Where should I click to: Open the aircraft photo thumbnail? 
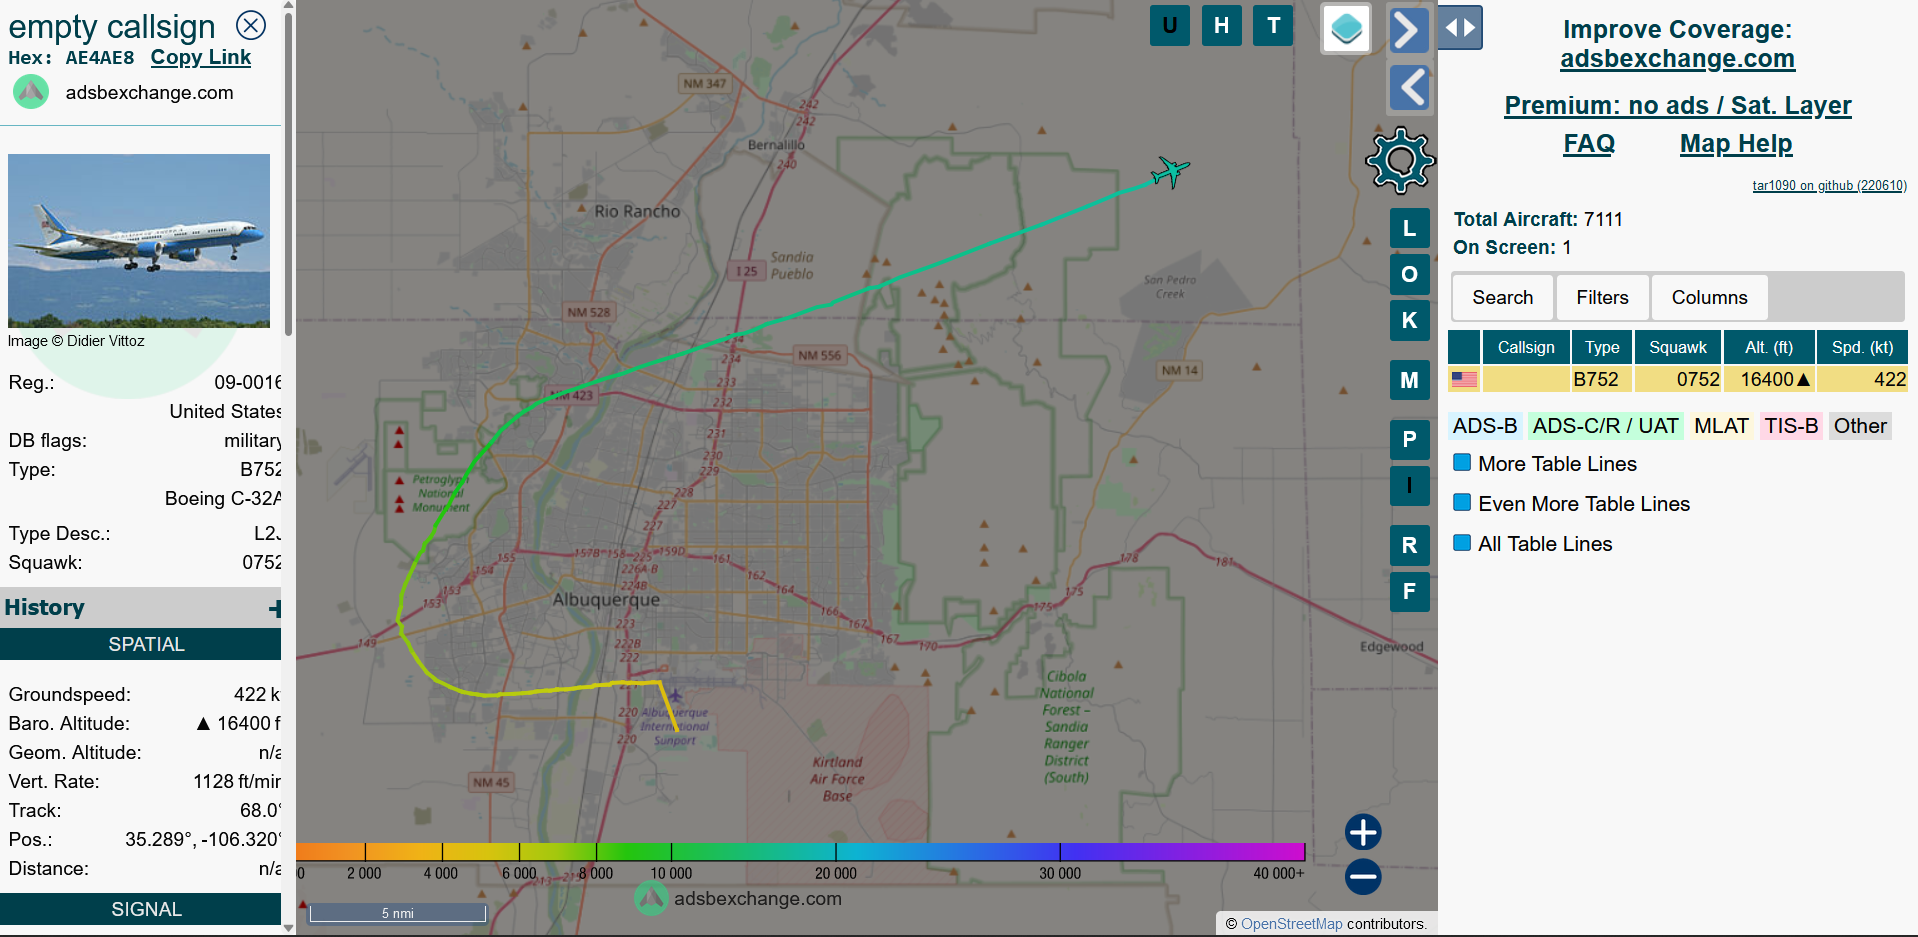click(139, 241)
